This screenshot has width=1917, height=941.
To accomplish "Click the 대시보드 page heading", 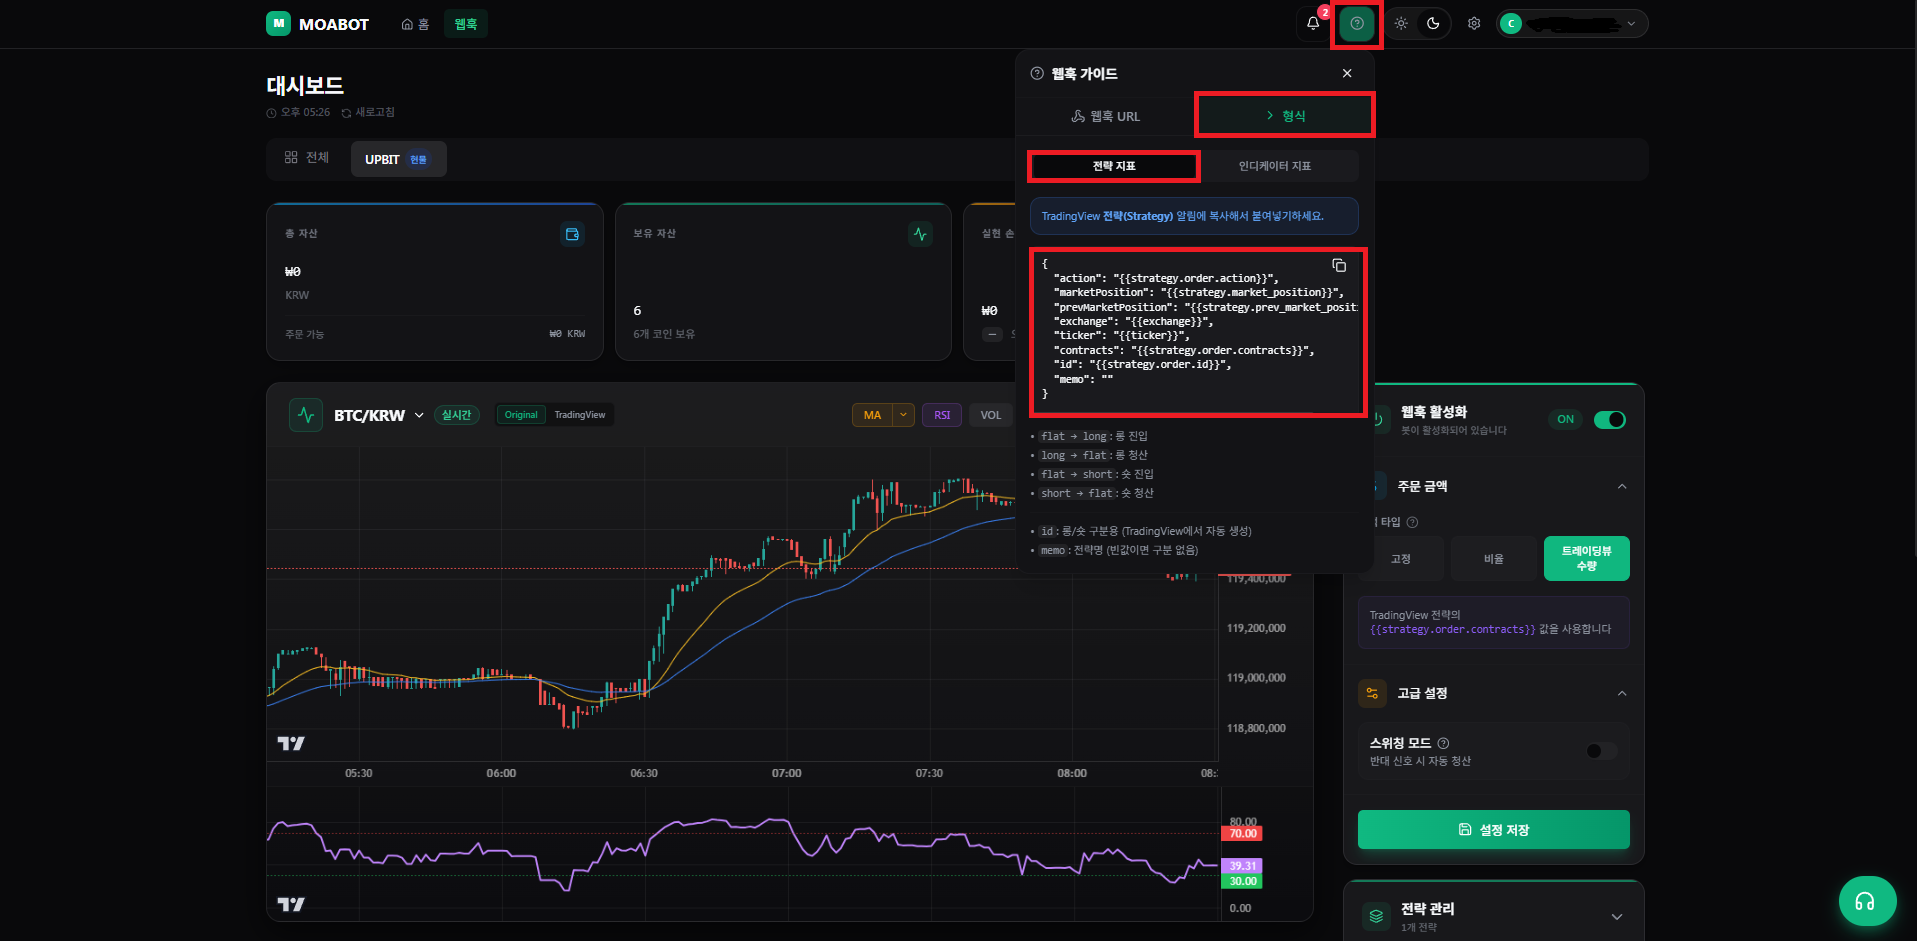I will point(305,86).
